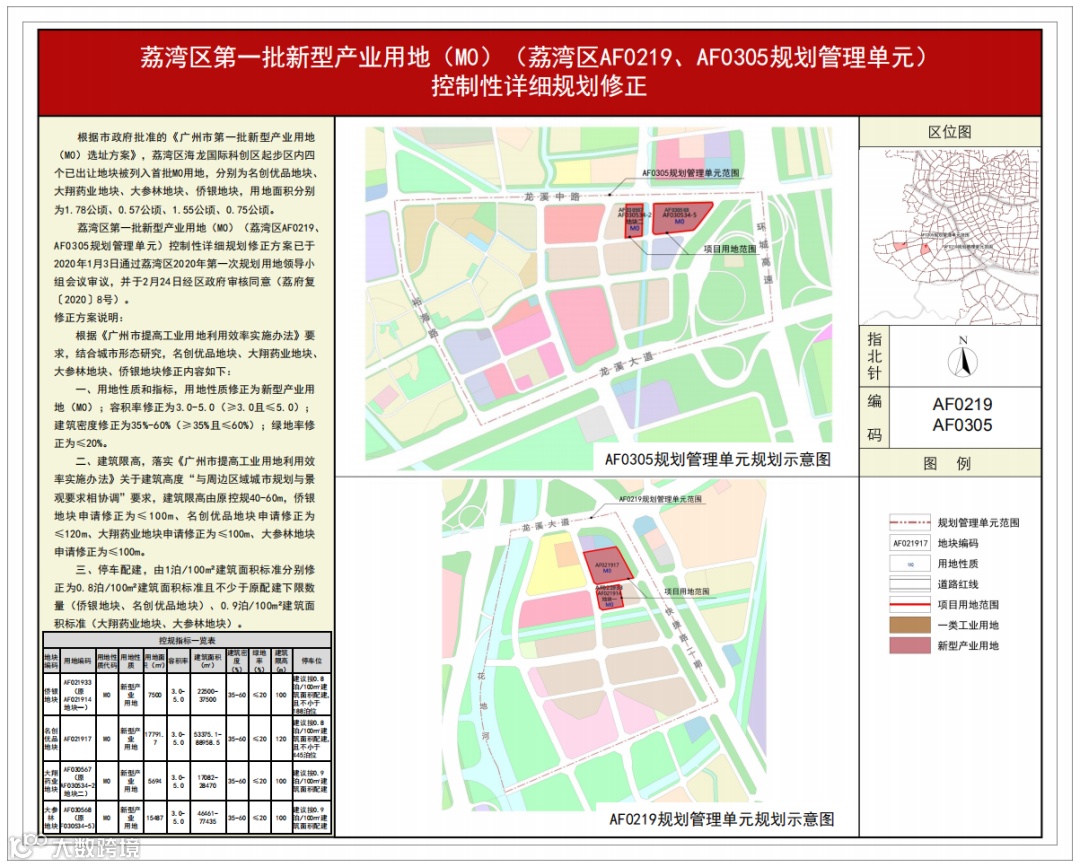Click the 停车位 column header
The width and height of the screenshot is (1080, 867).
point(312,661)
